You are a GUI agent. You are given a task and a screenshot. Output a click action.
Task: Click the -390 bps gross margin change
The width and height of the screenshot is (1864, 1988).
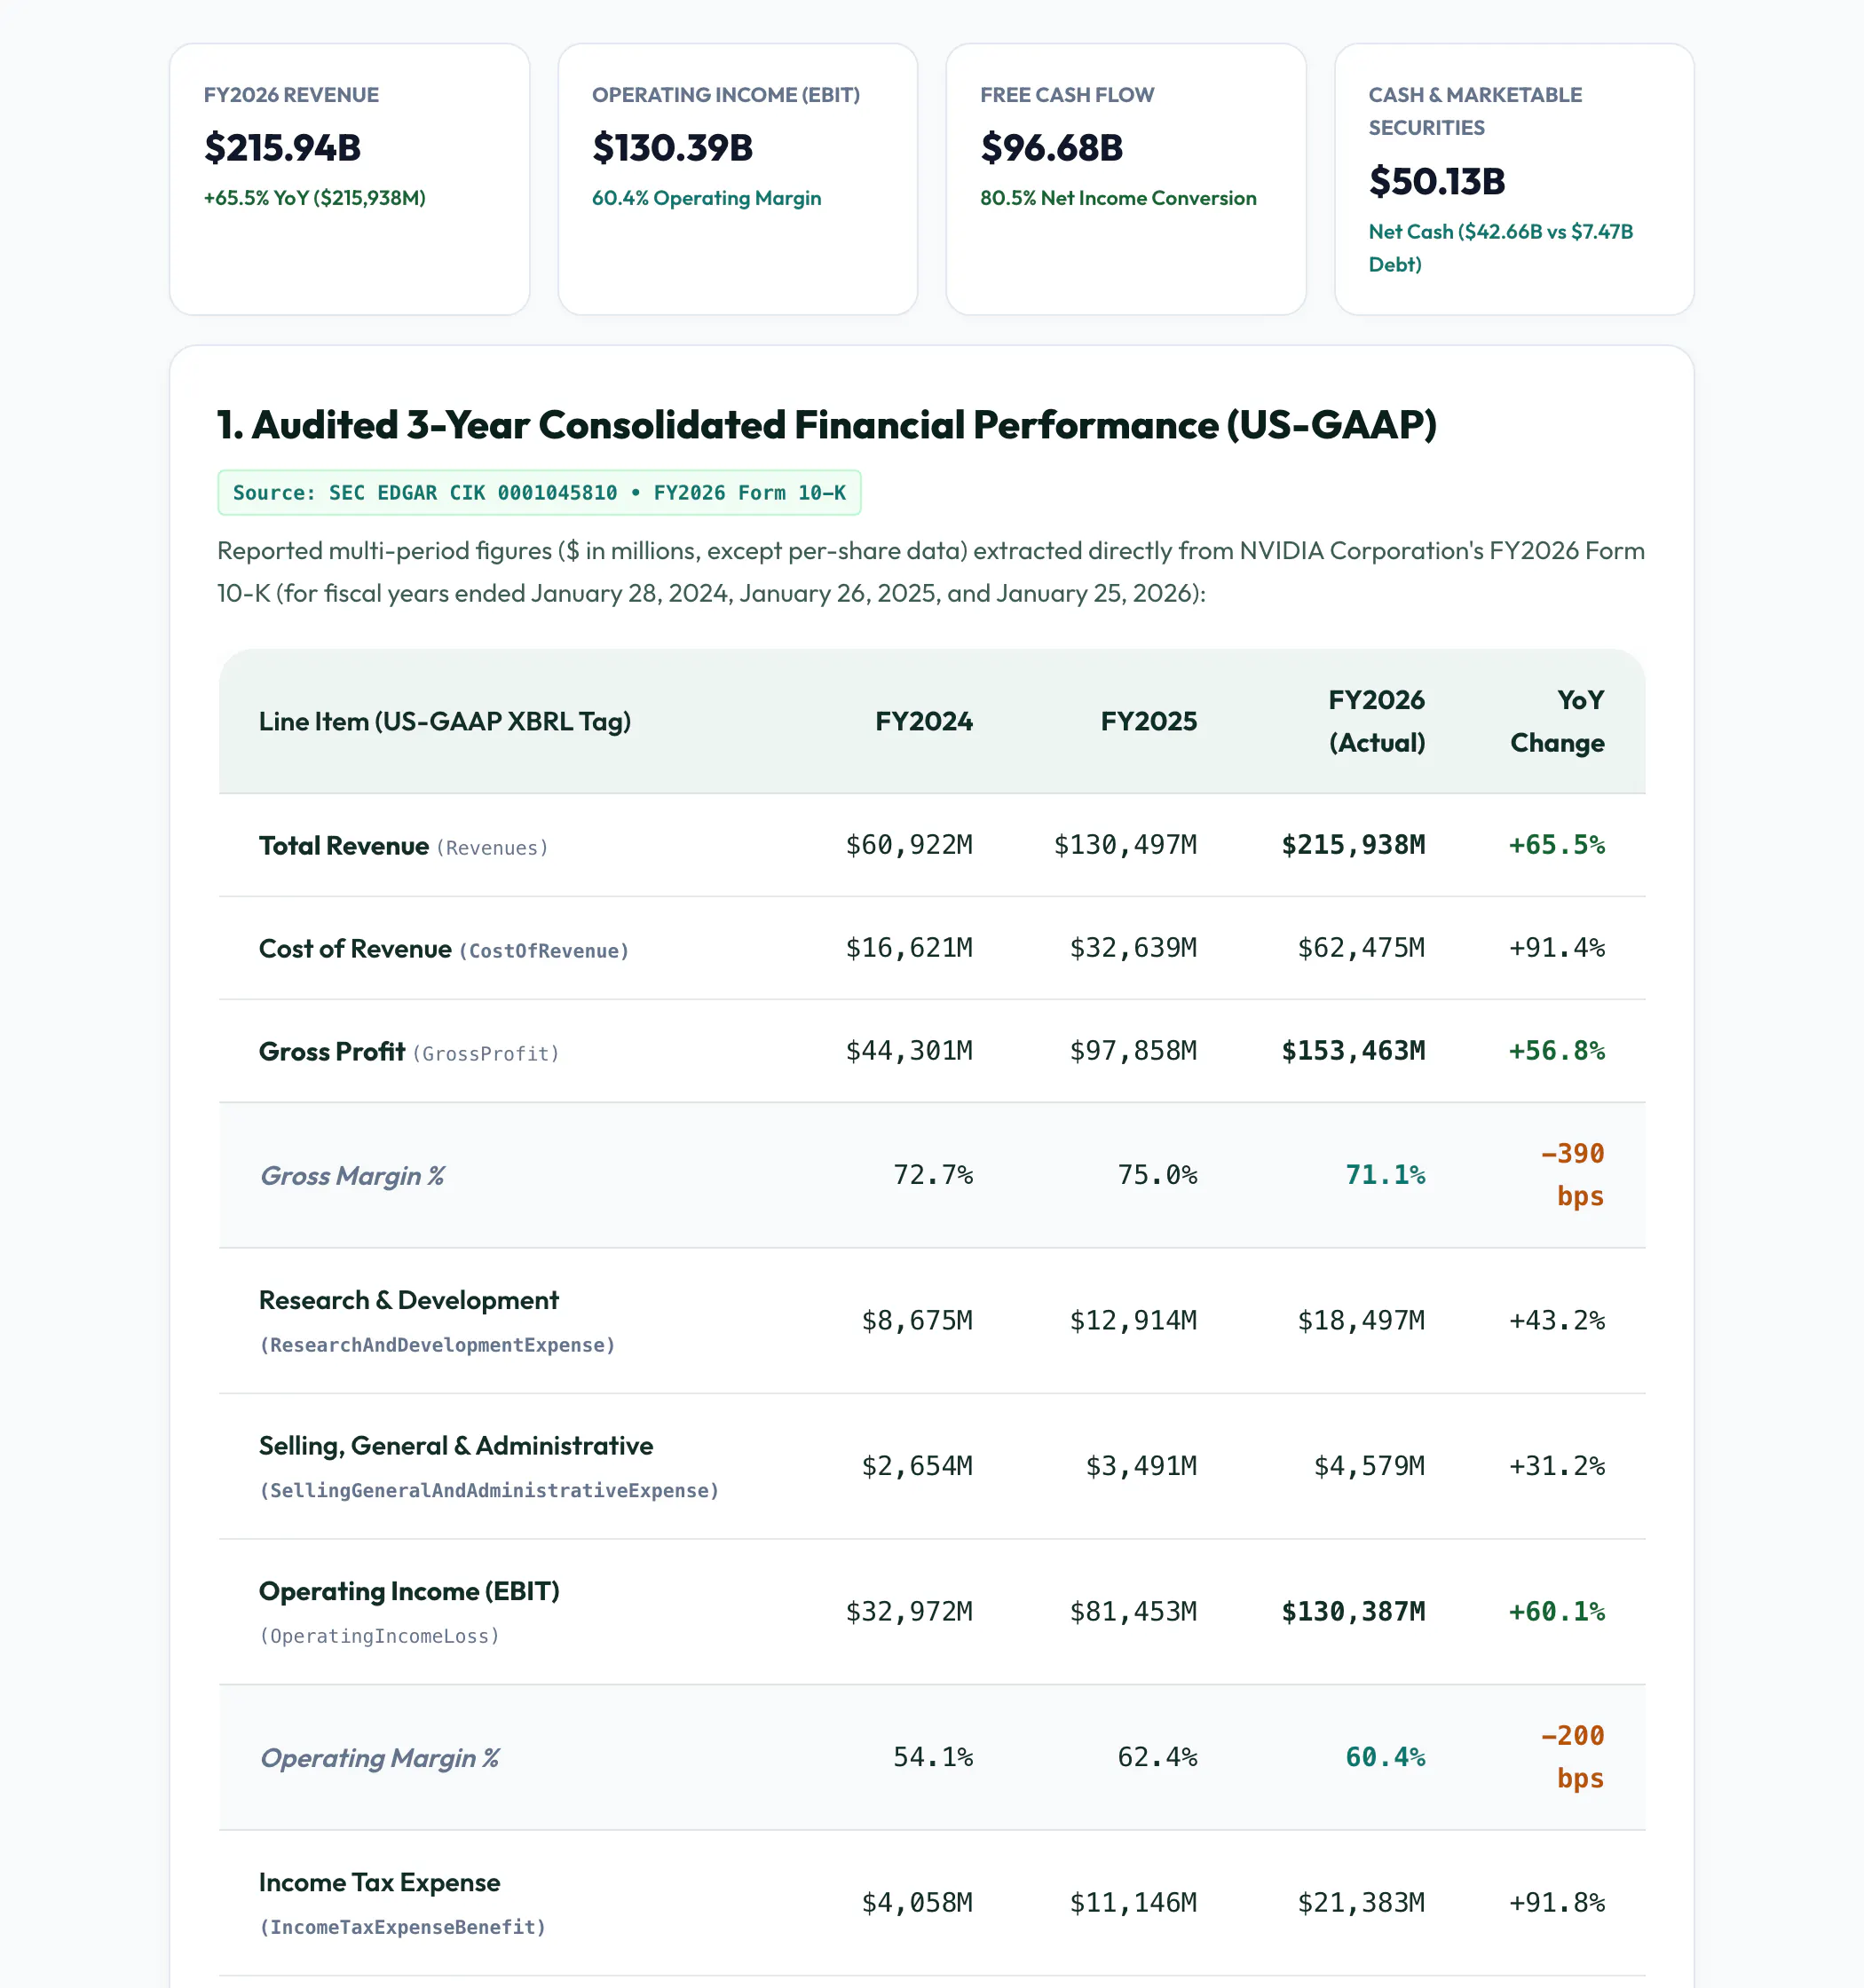[1573, 1175]
